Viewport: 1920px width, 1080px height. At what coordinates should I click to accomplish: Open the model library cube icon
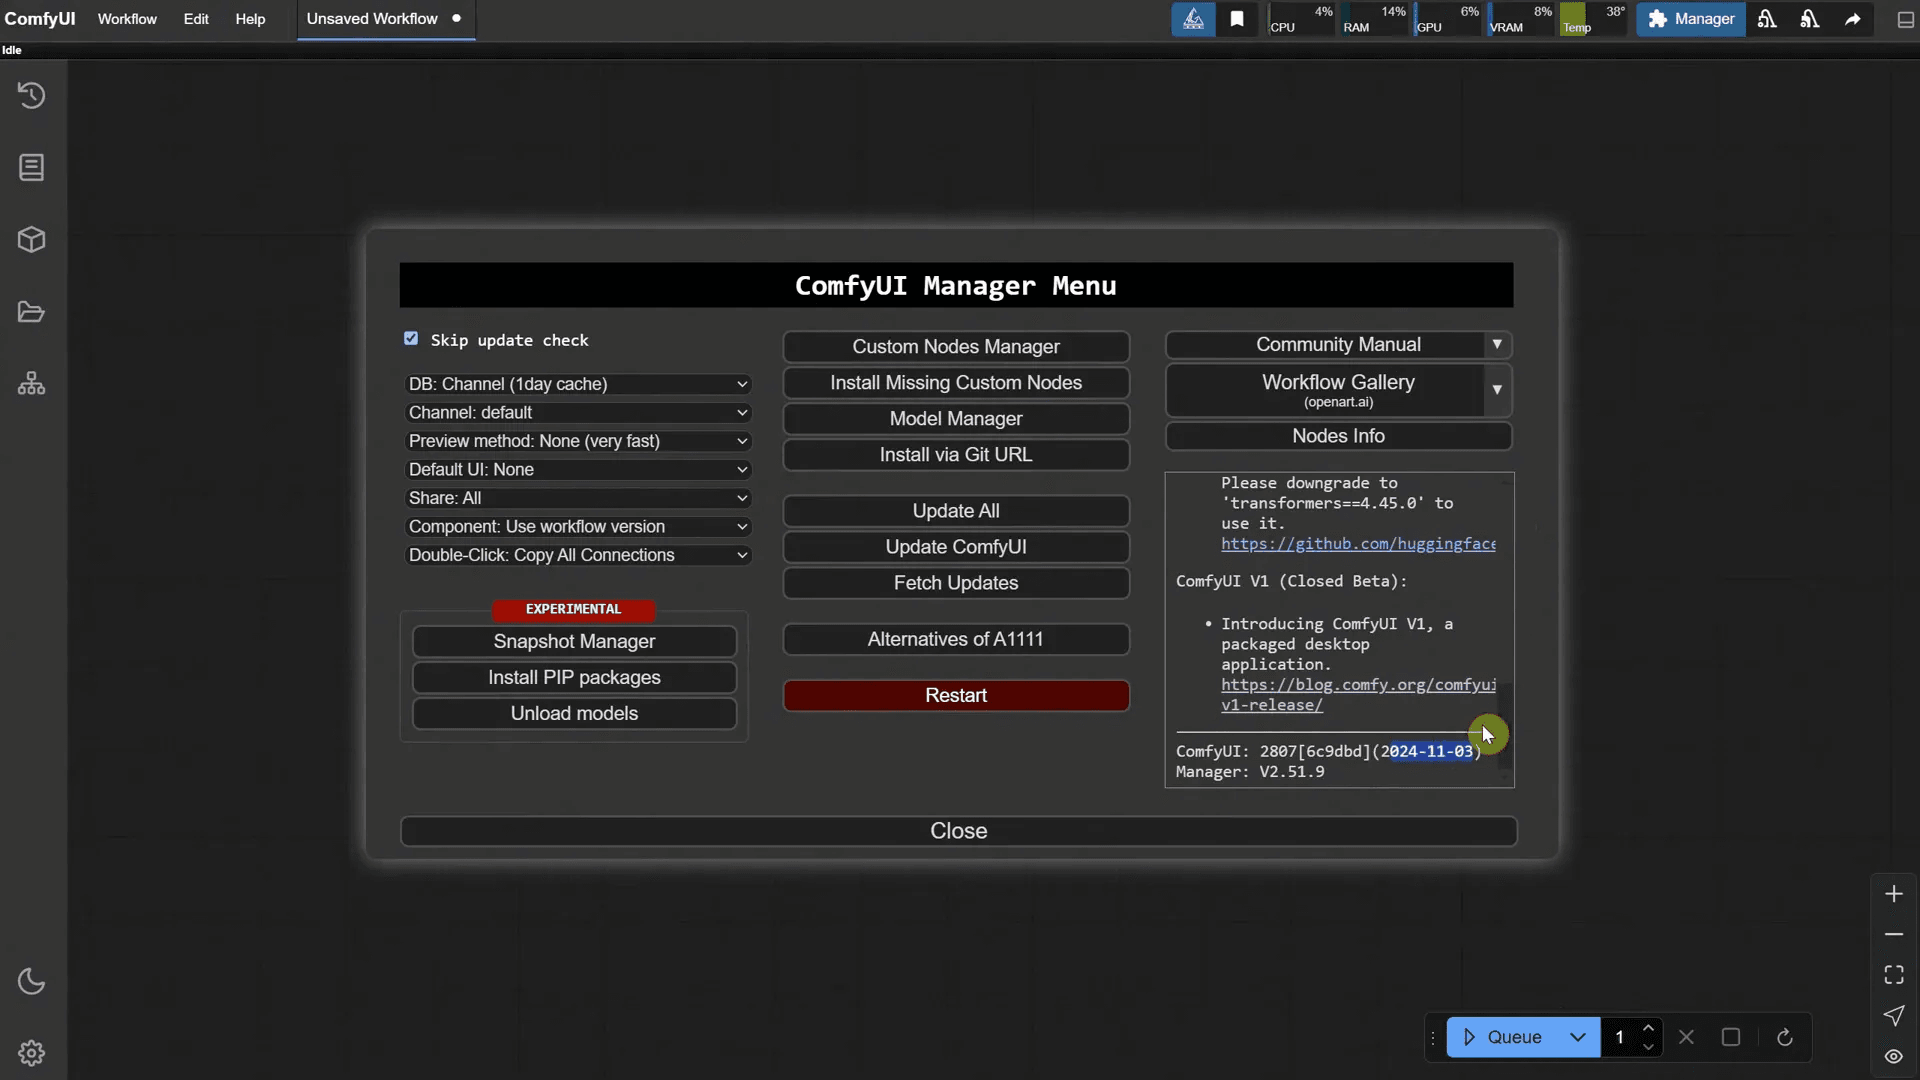pos(32,240)
